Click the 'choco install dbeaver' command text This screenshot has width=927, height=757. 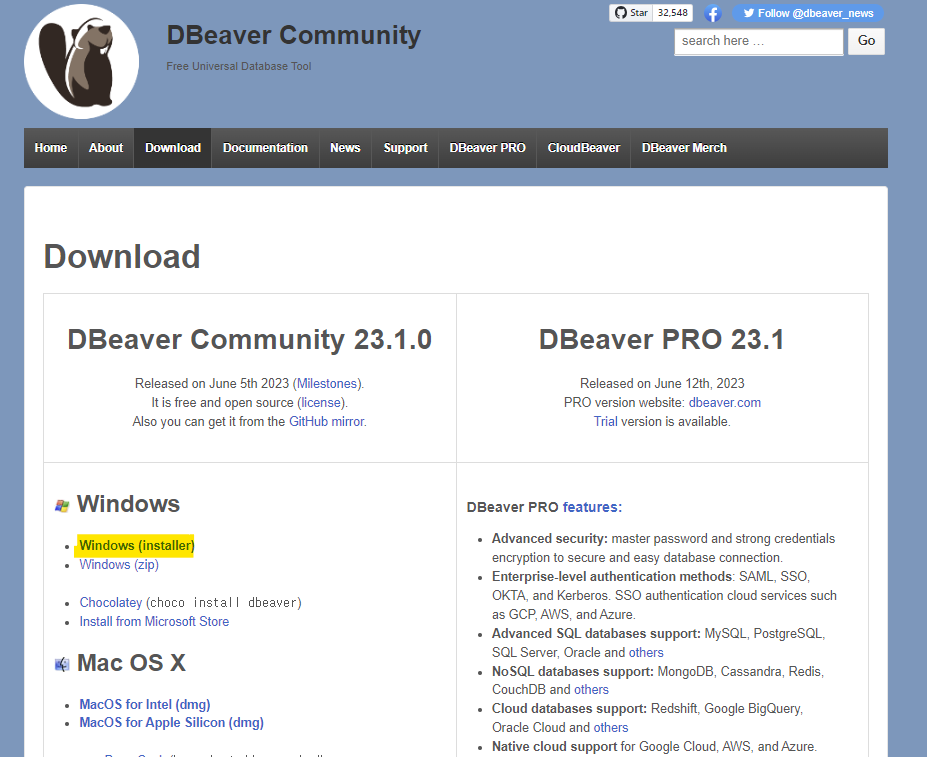pyautogui.click(x=224, y=603)
